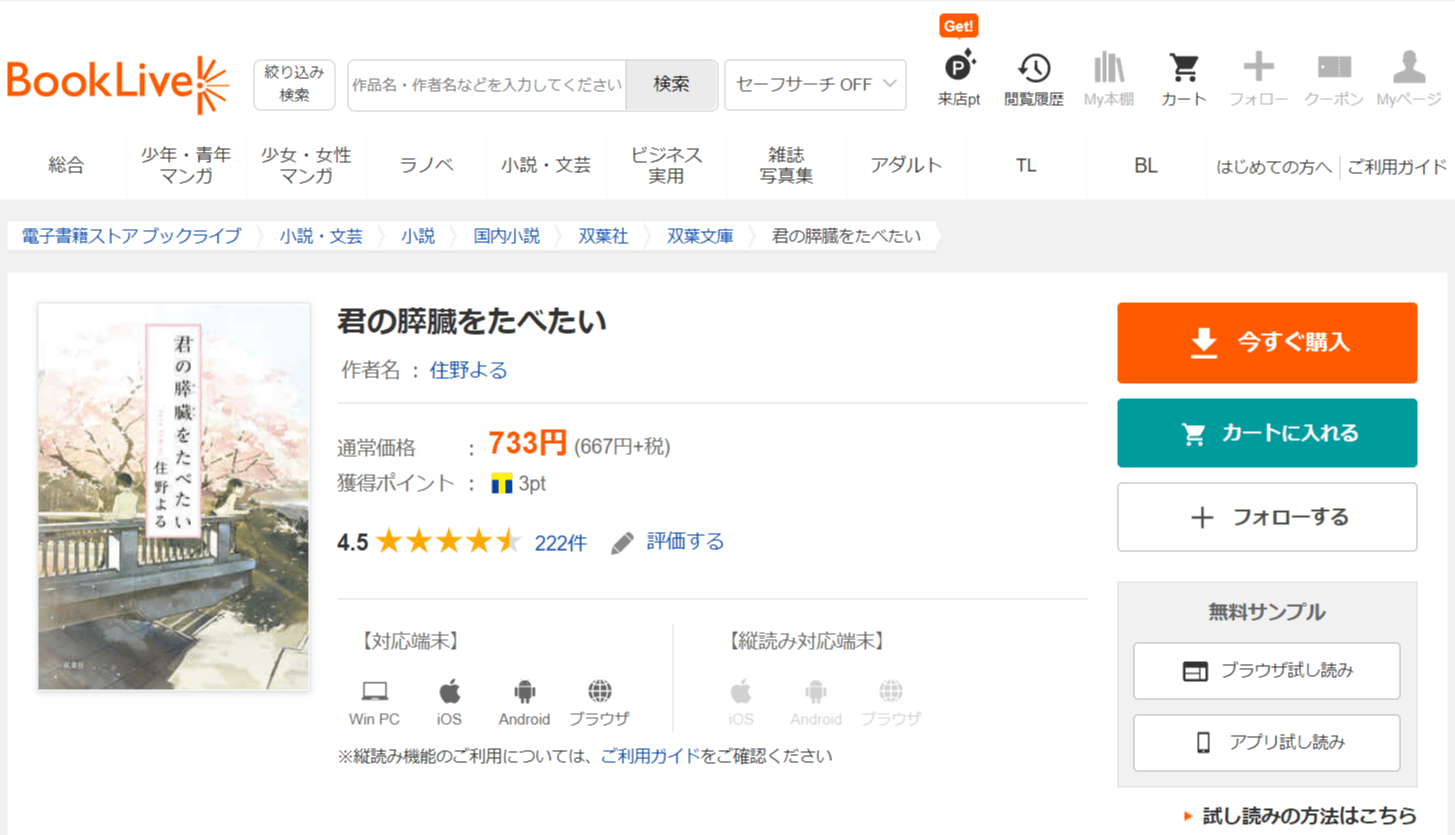The width and height of the screenshot is (1455, 835).
Task: Click the BookLive logo
Action: click(x=118, y=84)
